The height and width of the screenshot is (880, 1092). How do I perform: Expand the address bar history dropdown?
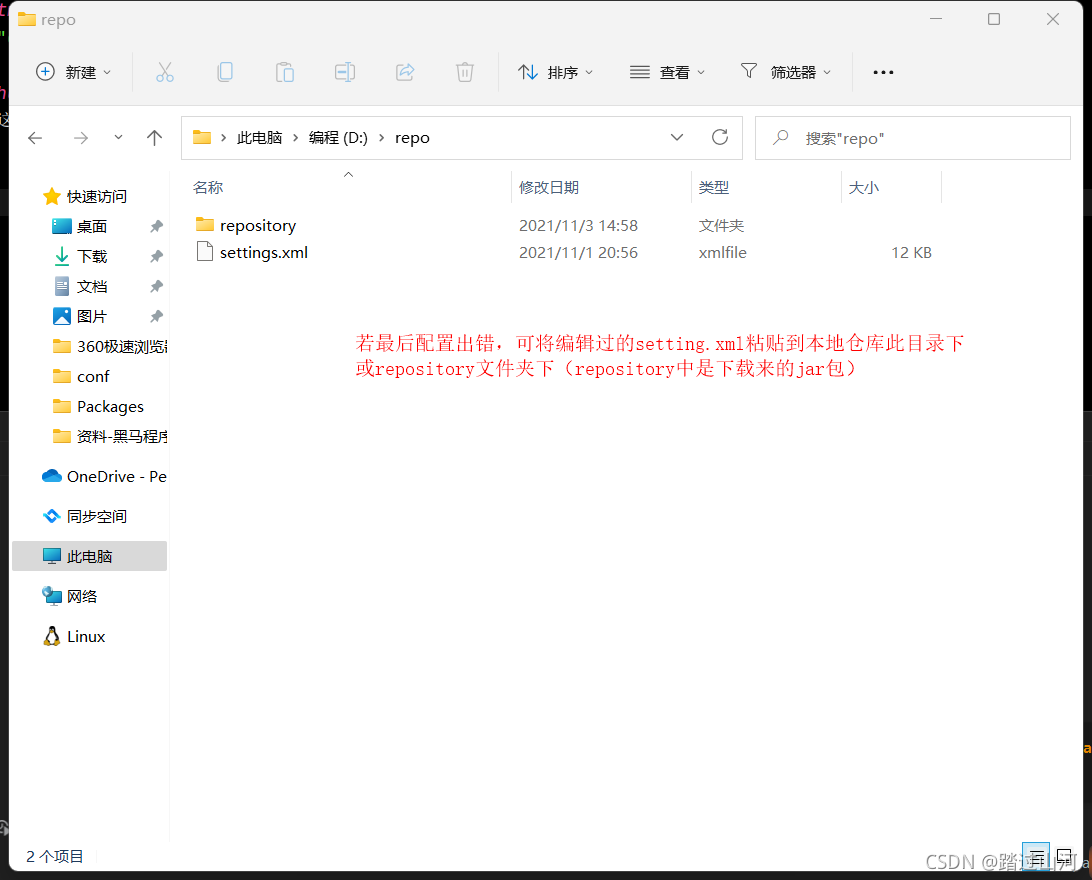[677, 137]
